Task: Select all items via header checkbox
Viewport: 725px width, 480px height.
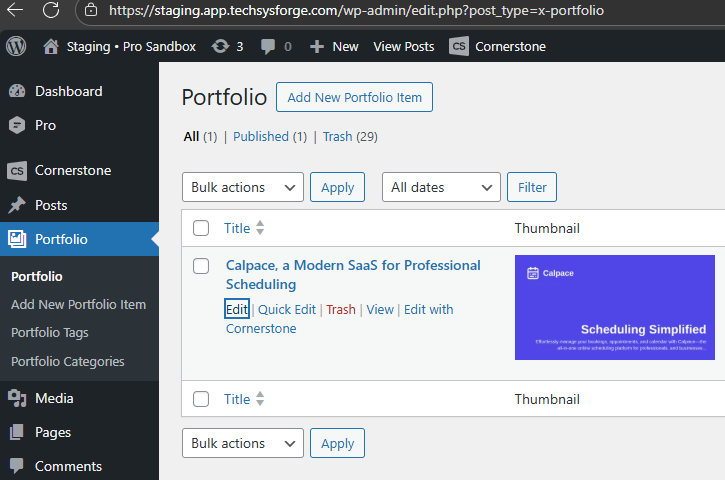Action: click(x=201, y=228)
